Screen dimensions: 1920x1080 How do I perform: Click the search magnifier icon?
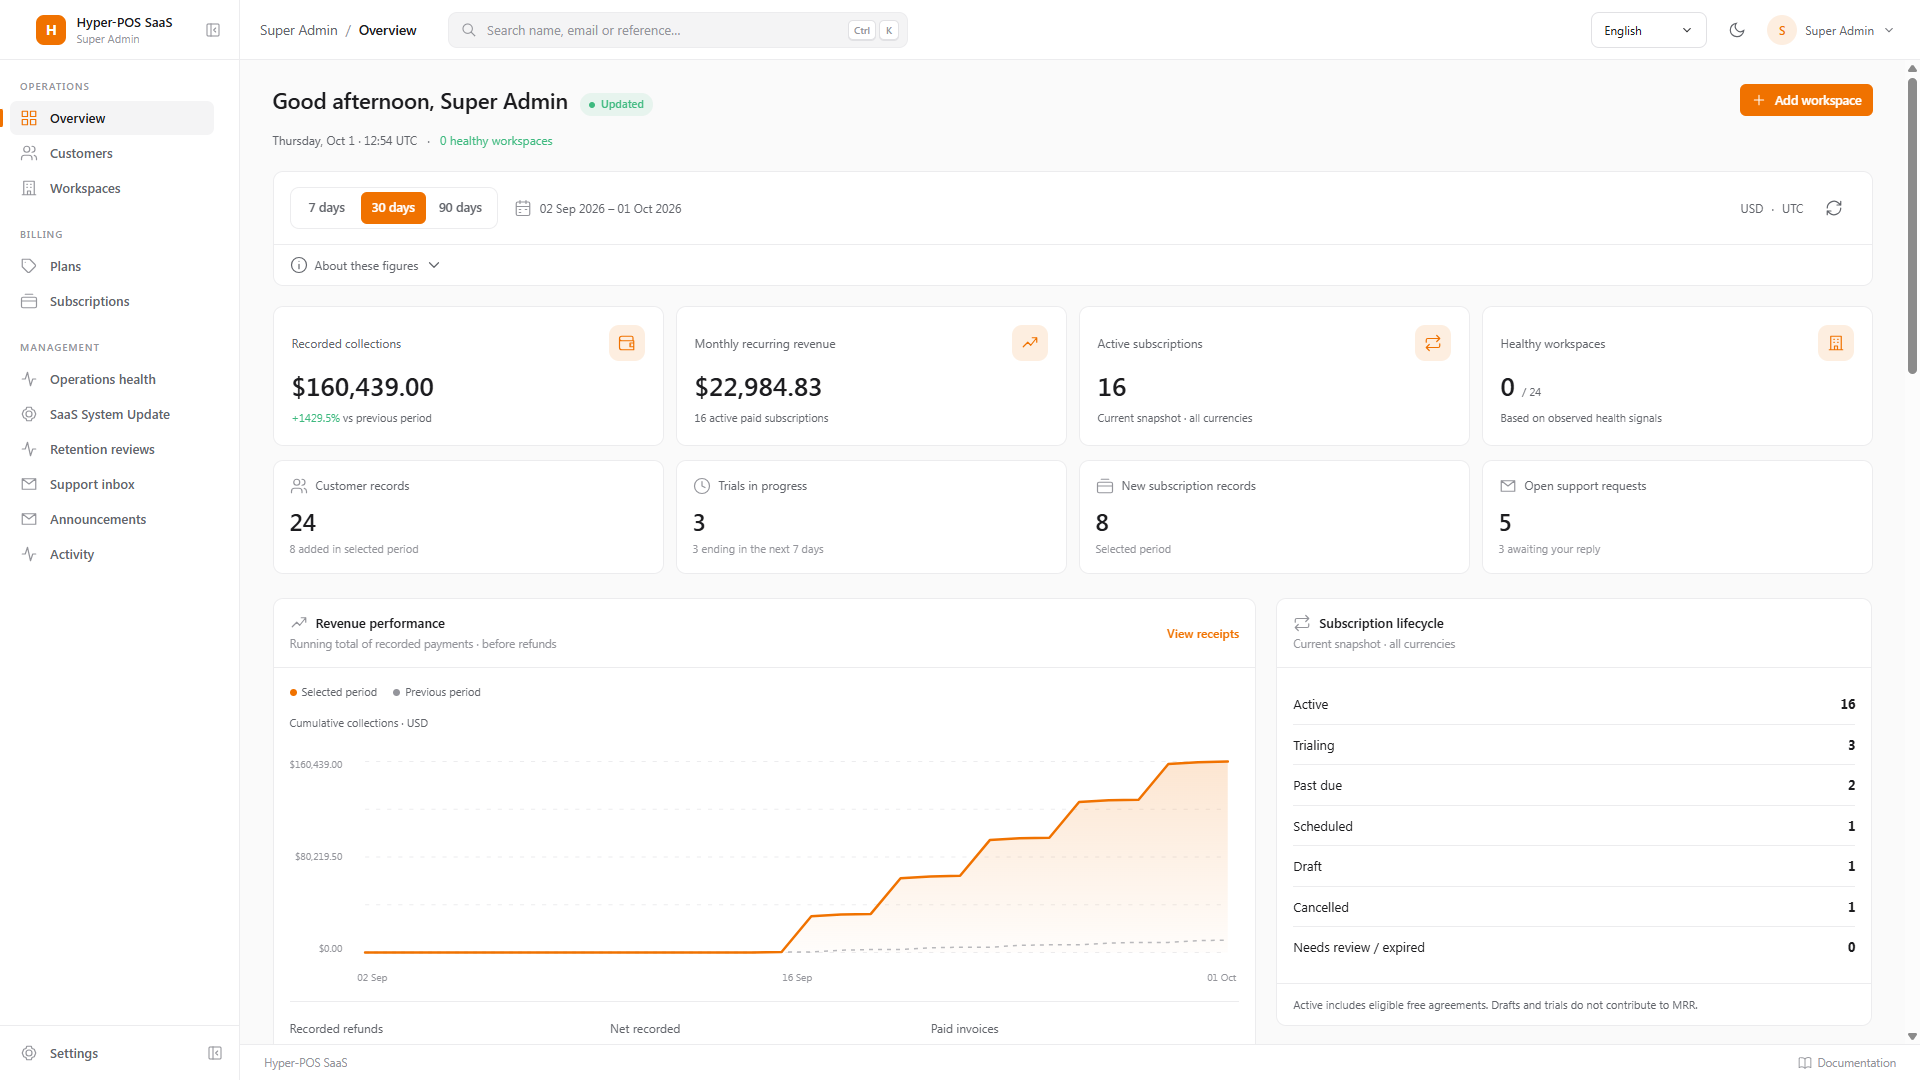click(x=468, y=30)
